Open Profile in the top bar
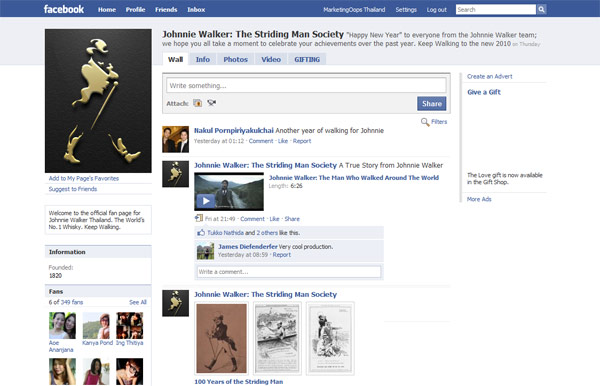Viewport: 600px width, 386px height. (x=135, y=10)
